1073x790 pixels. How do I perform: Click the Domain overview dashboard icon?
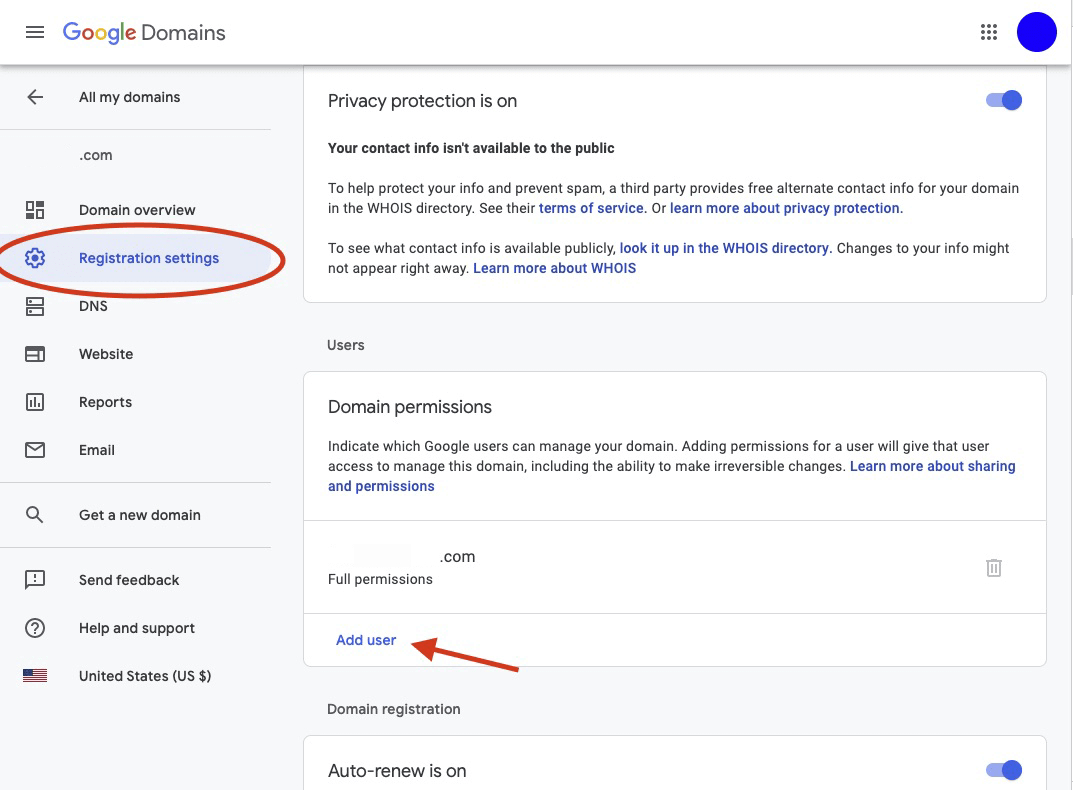coord(35,210)
